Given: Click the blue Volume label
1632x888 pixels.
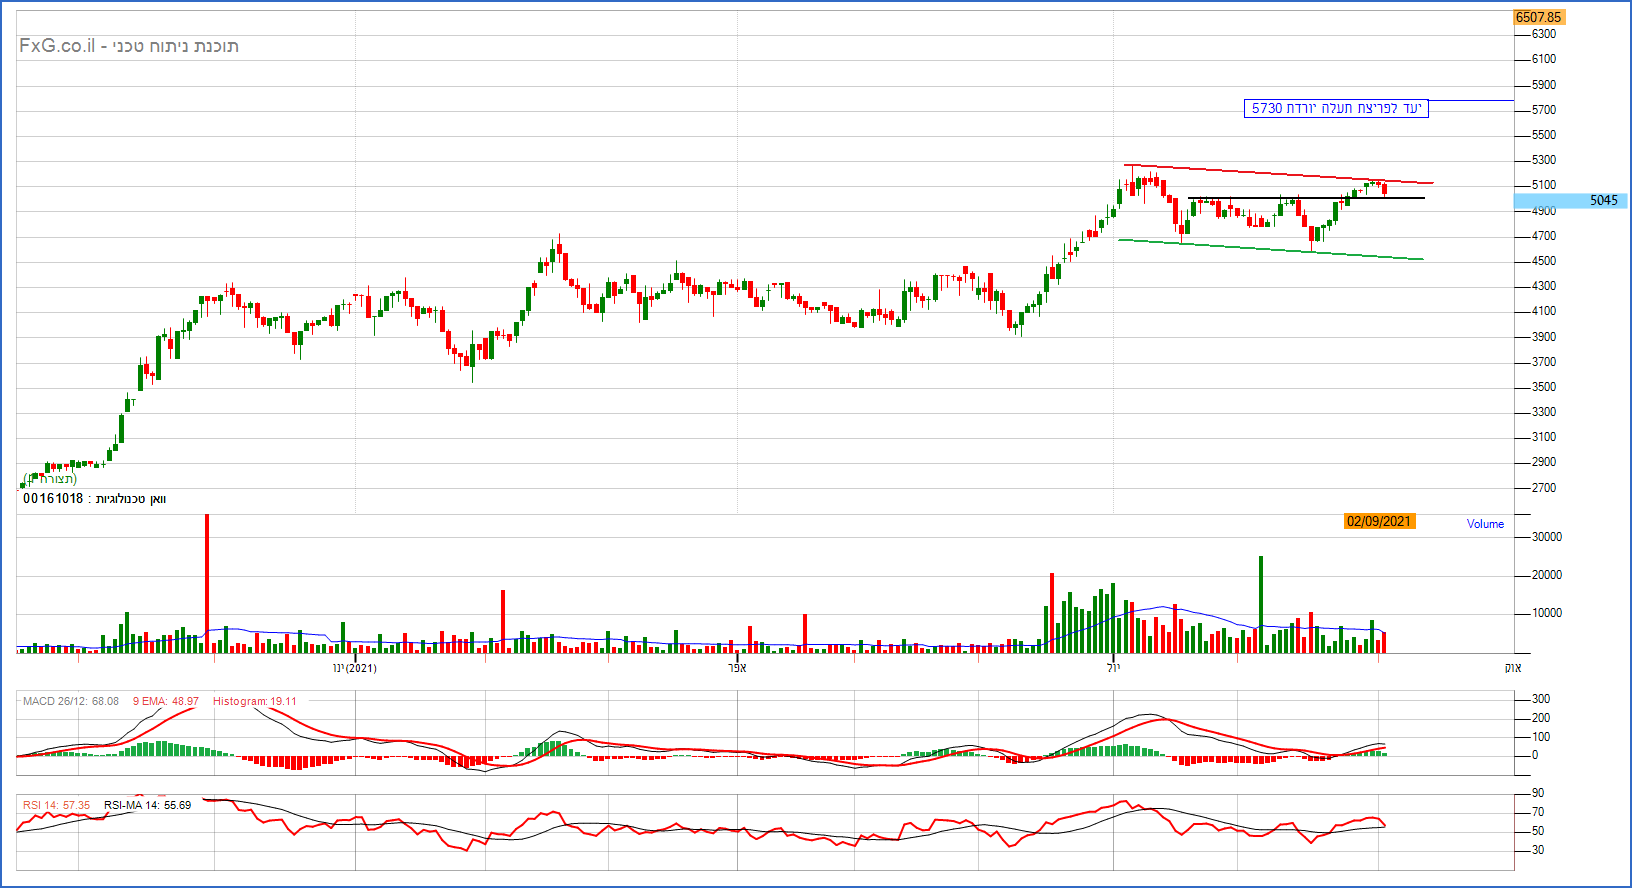Looking at the screenshot, I should pyautogui.click(x=1485, y=524).
